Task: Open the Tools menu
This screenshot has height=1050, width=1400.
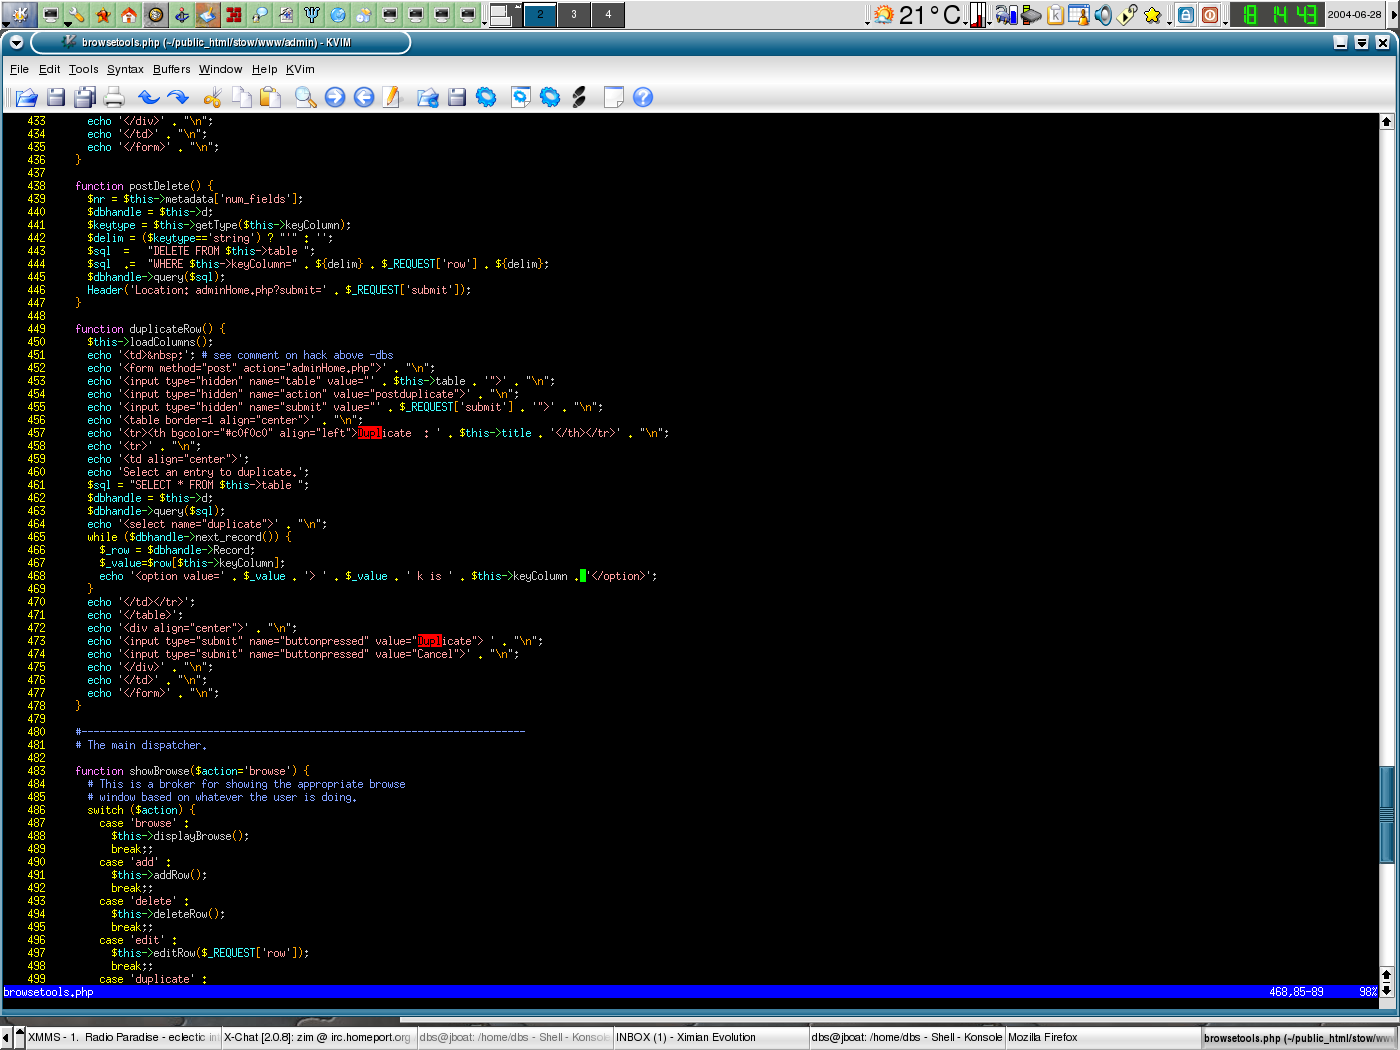Action: (83, 69)
